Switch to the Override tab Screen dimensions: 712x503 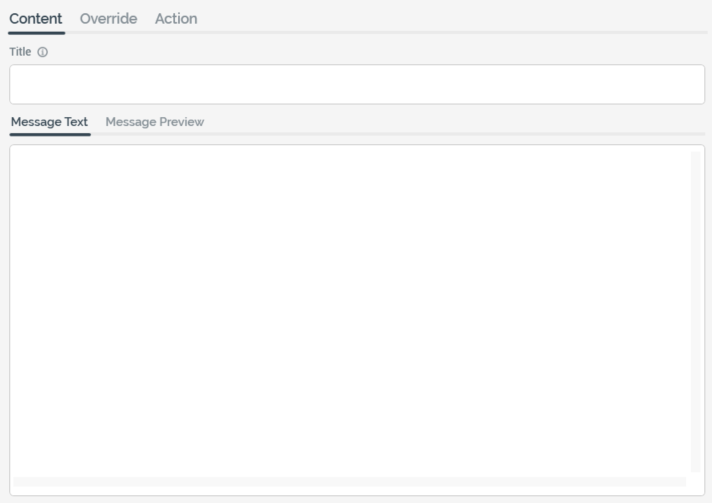(x=108, y=18)
